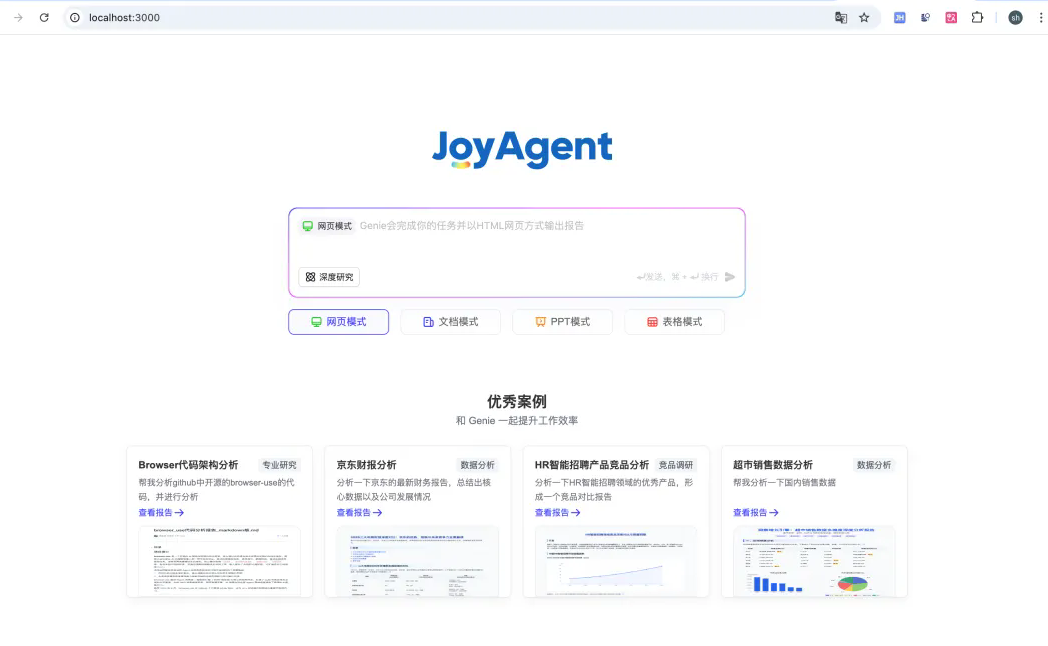1048x646 pixels.
Task: Click the 竞品调研 tag
Action: click(x=676, y=465)
